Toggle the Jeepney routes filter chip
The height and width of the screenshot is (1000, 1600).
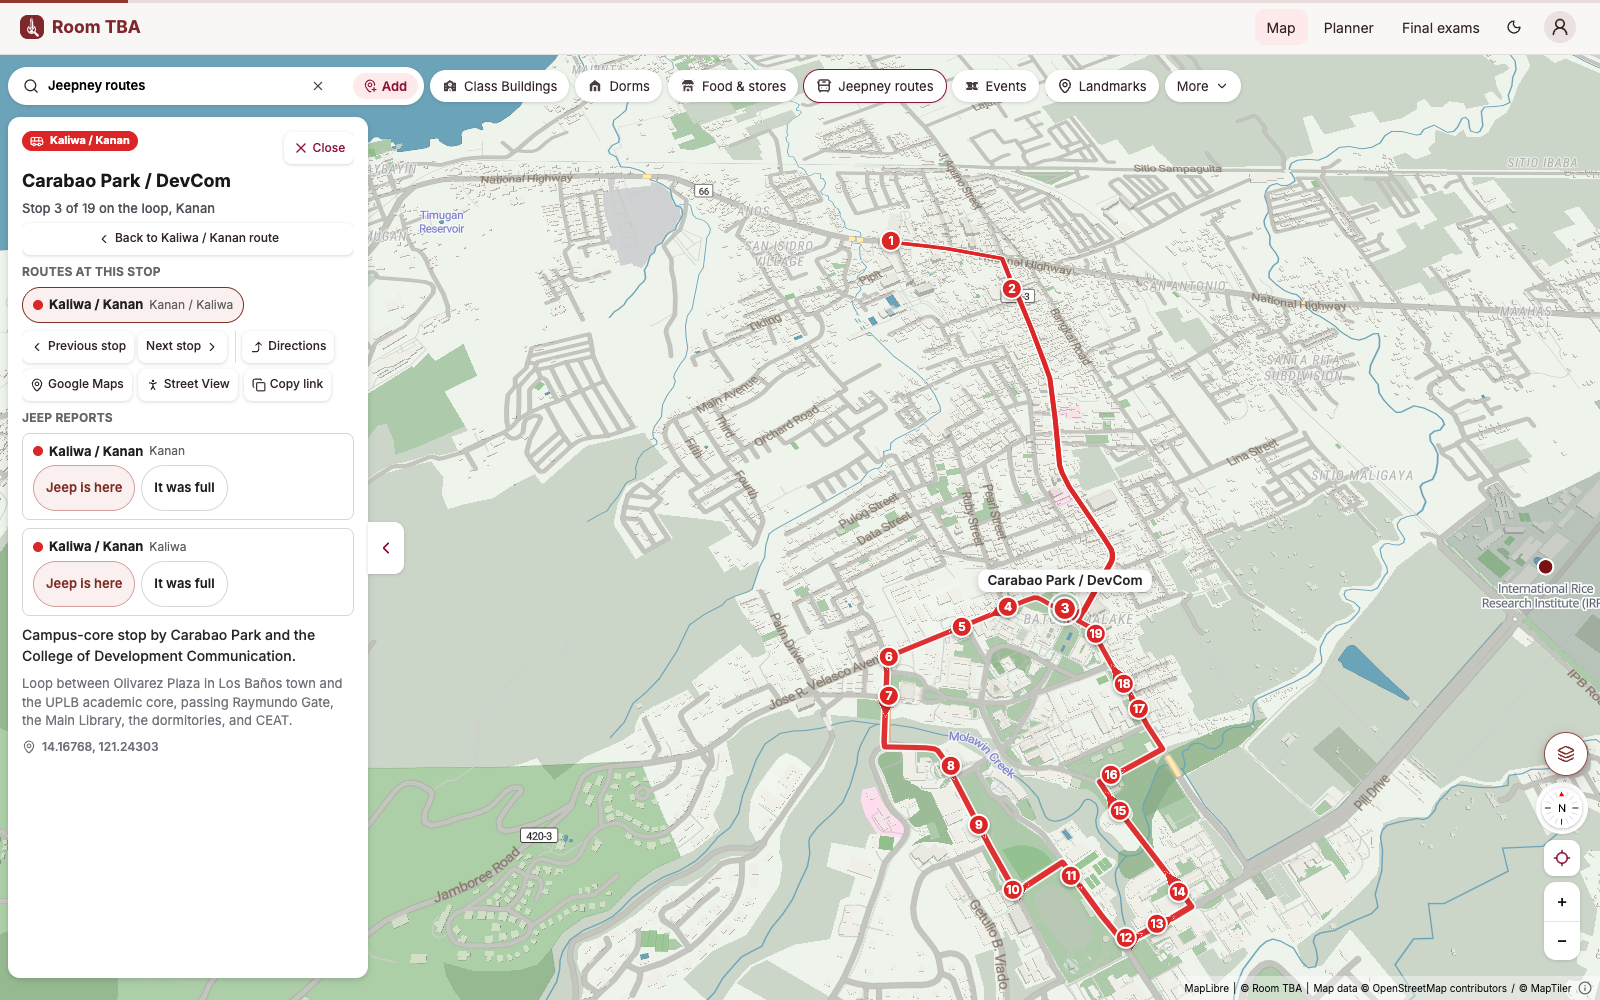[x=875, y=86]
